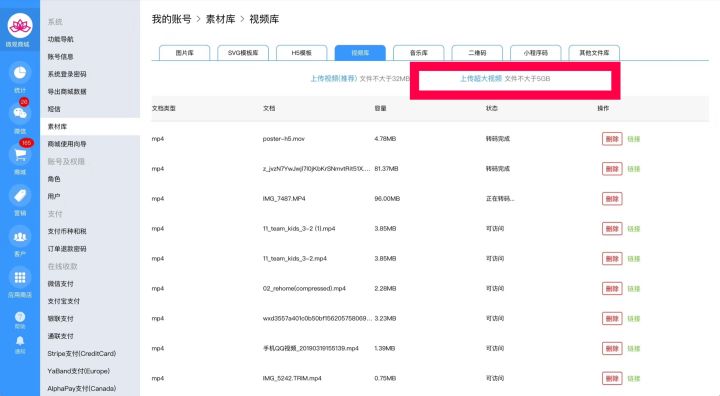Open 微信支付 menu item
Screen dimensions: 720x396
61,283
